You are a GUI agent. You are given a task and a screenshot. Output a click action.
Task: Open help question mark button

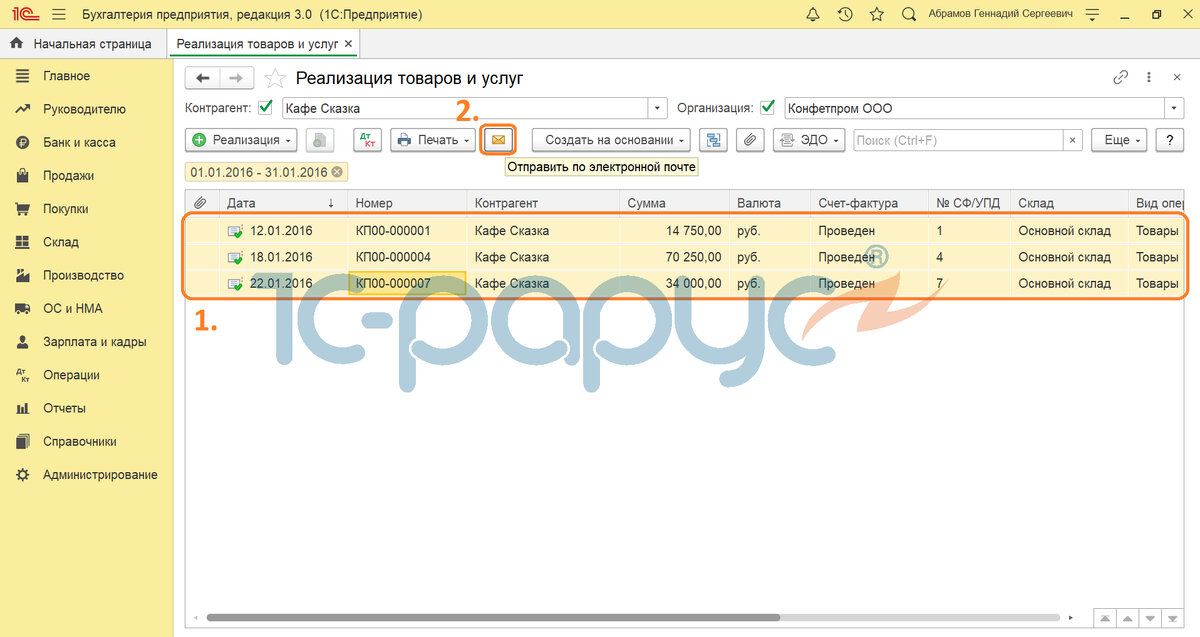tap(1170, 140)
